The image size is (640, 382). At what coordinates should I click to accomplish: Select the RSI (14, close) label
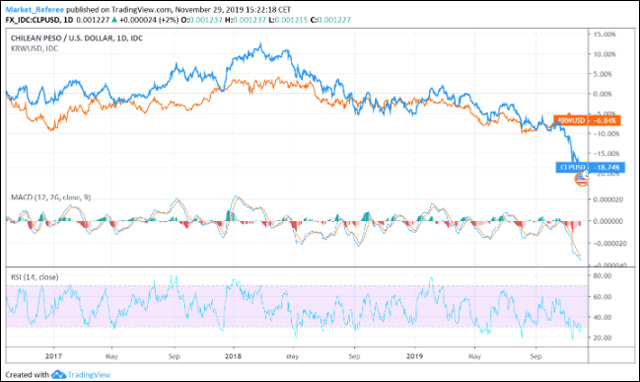[34, 277]
